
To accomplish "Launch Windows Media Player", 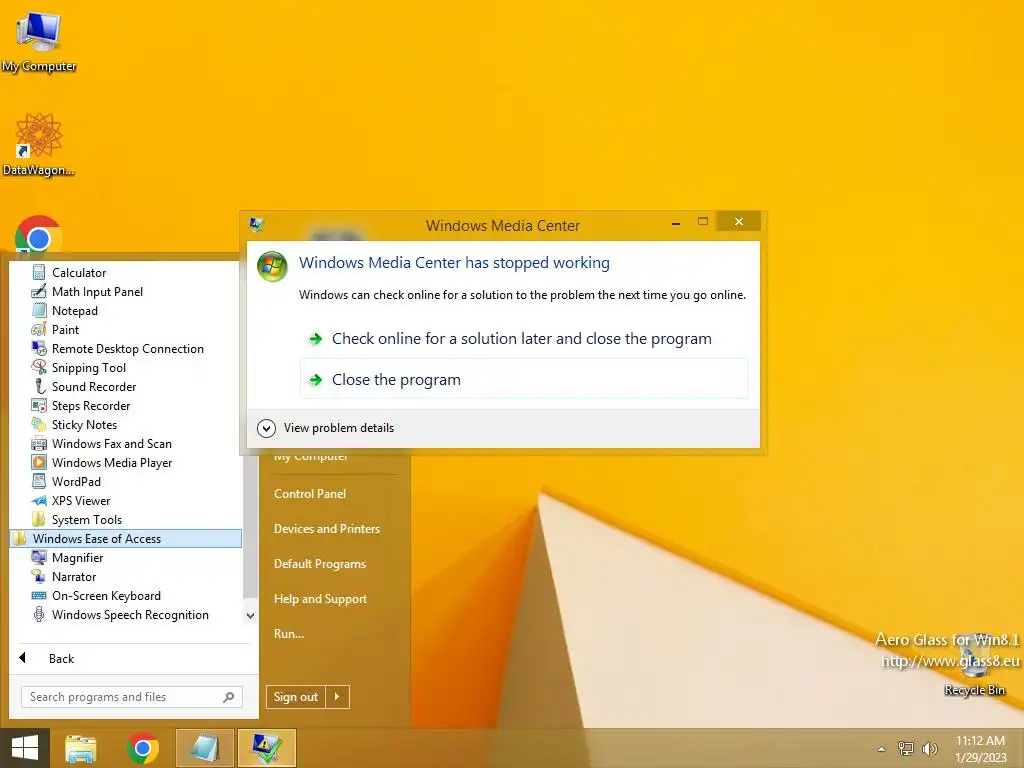I will pyautogui.click(x=102, y=462).
